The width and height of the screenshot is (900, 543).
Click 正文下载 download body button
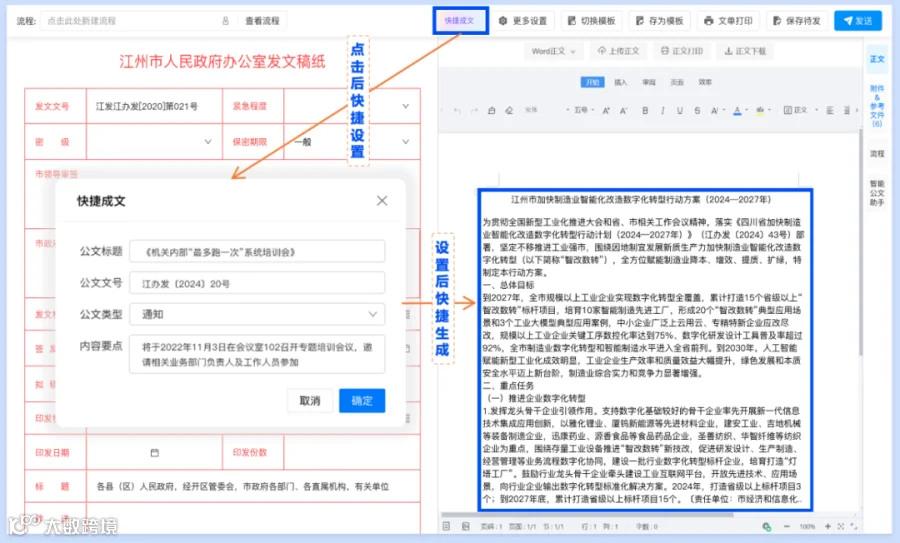coord(745,51)
